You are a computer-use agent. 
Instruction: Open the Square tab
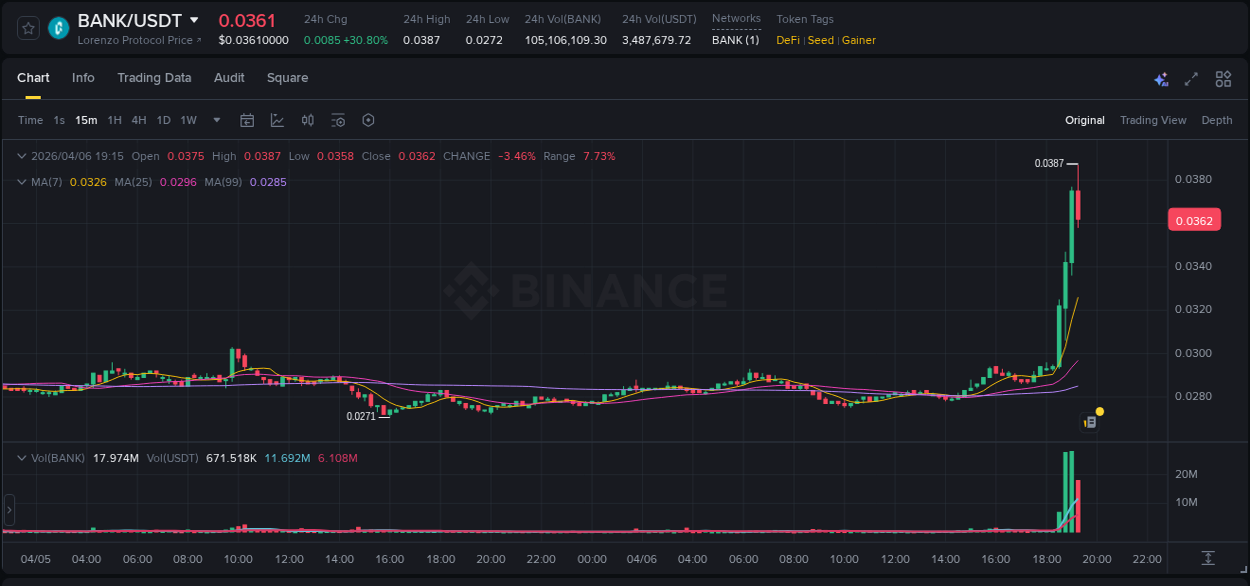(x=287, y=78)
